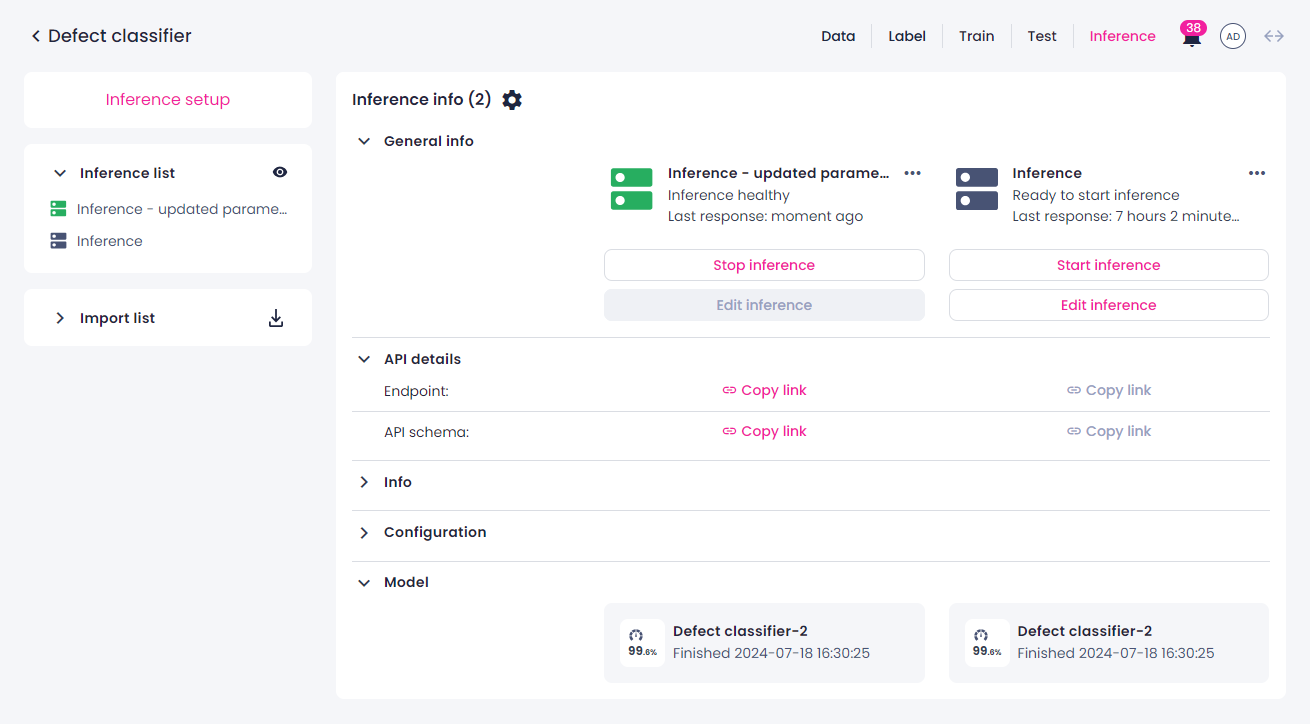Click 'Last response: 7 hours 2 minute...' text
Viewport: 1310px width, 724px height.
coord(1126,216)
